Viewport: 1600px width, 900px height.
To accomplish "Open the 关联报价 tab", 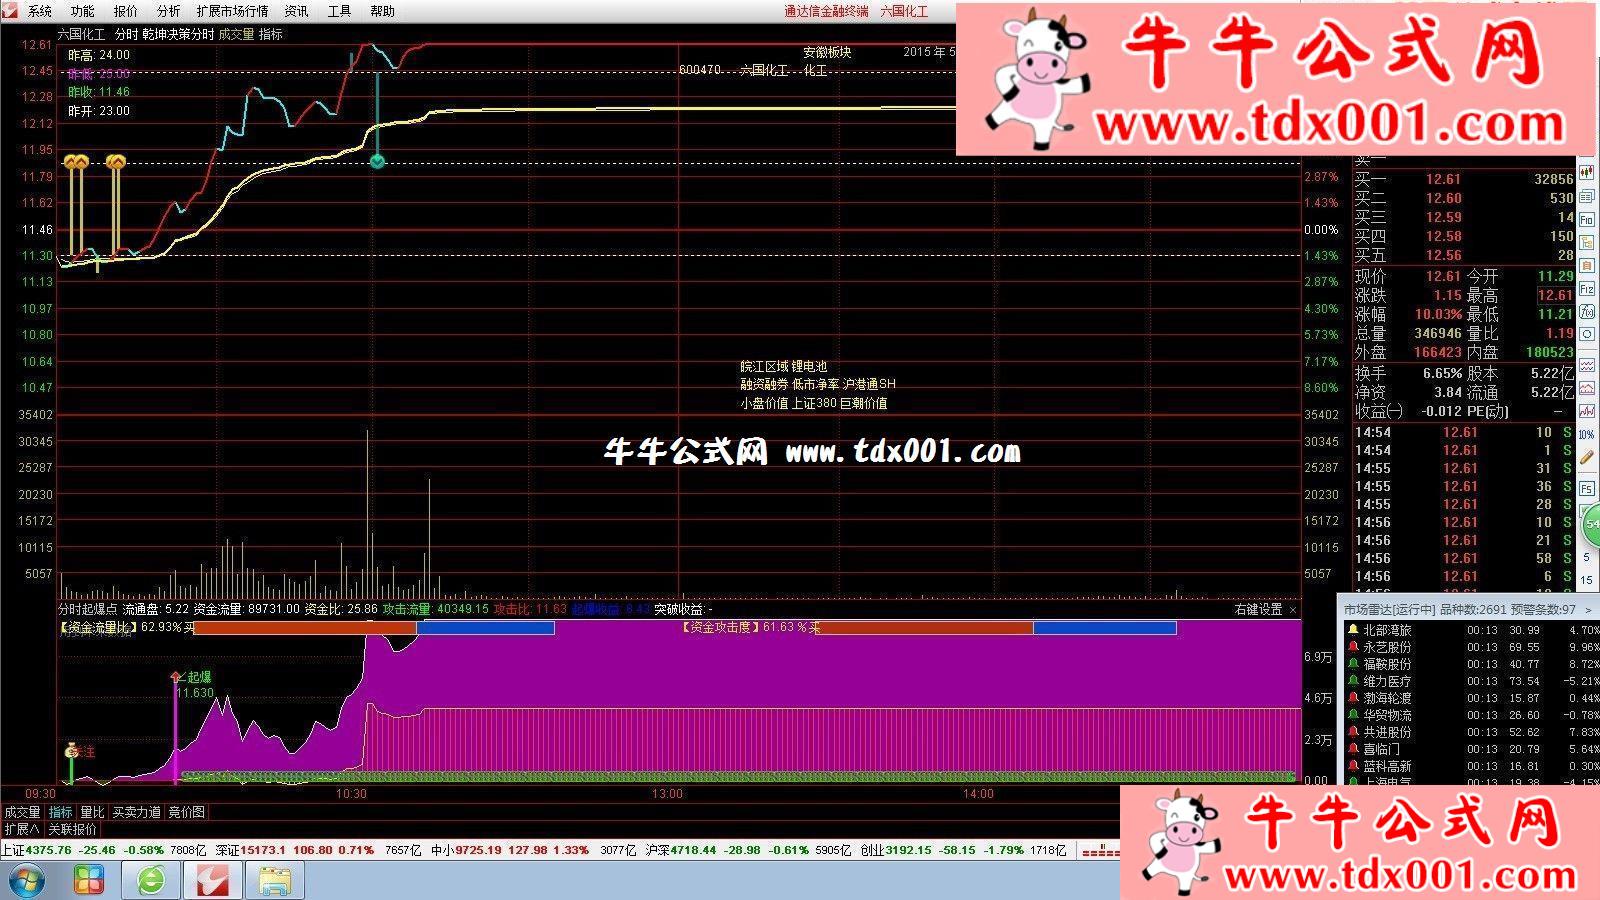I will coord(72,829).
